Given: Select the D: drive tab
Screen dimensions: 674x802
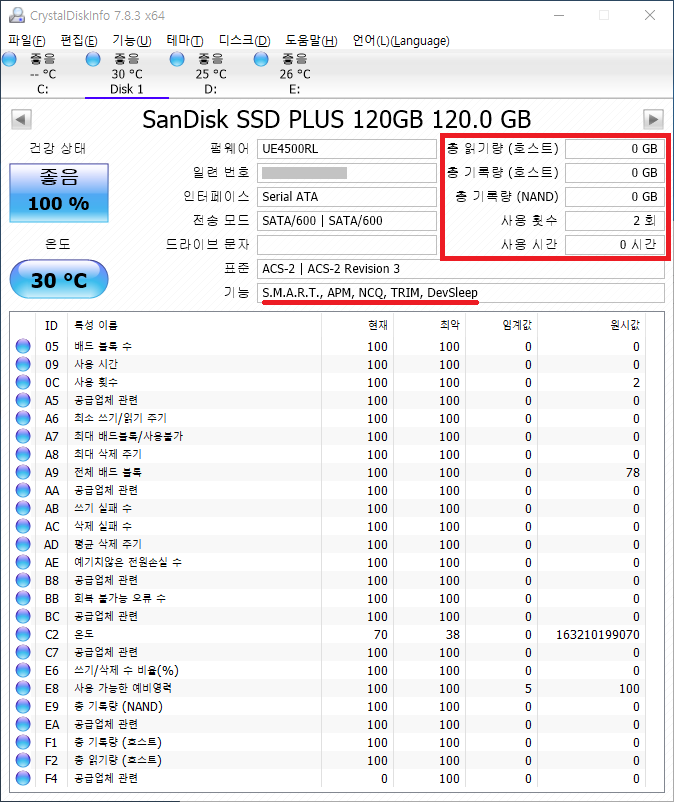Looking at the screenshot, I should pos(211,74).
